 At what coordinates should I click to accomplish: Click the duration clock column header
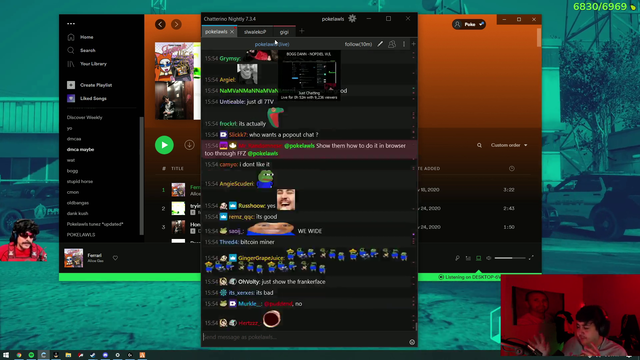511,169
